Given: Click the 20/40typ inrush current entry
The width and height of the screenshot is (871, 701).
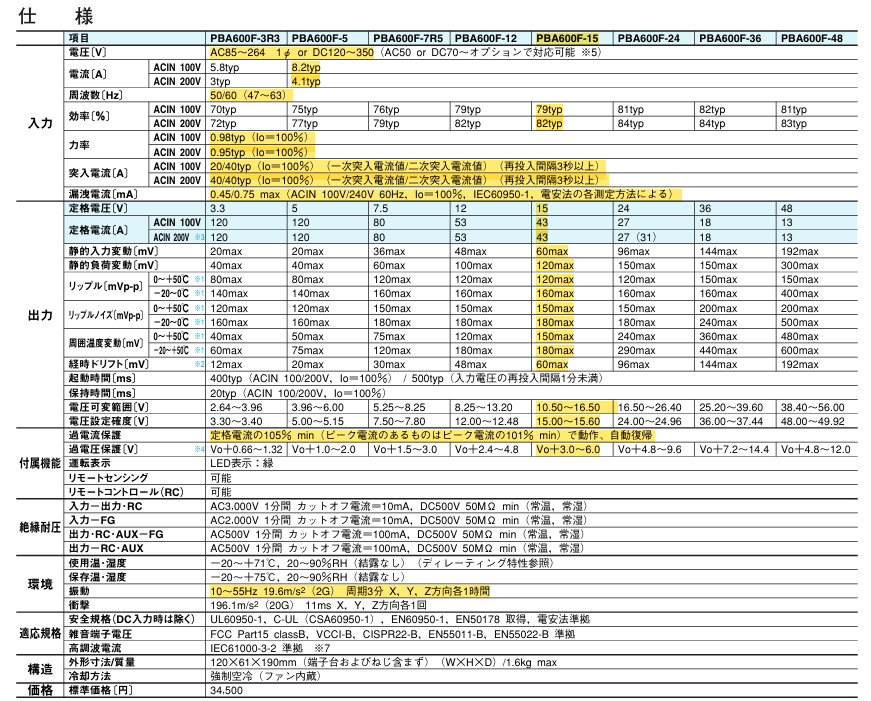Looking at the screenshot, I should point(406,166).
